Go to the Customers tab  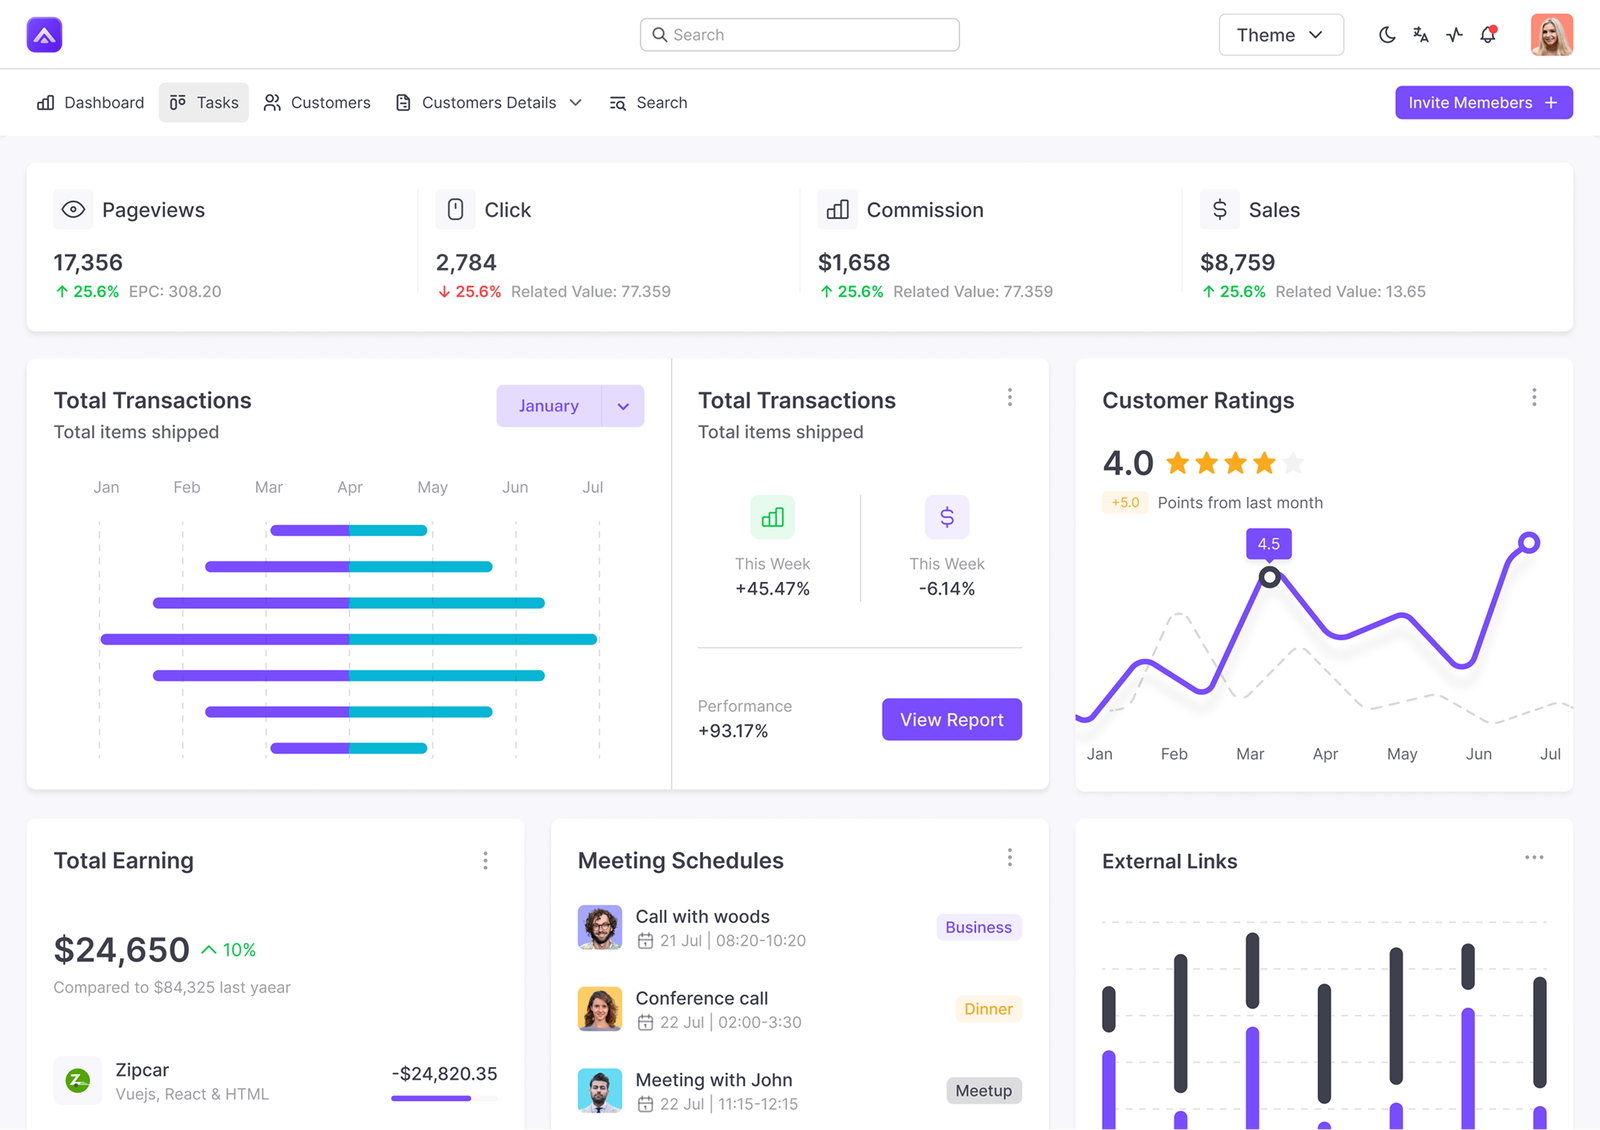(317, 103)
